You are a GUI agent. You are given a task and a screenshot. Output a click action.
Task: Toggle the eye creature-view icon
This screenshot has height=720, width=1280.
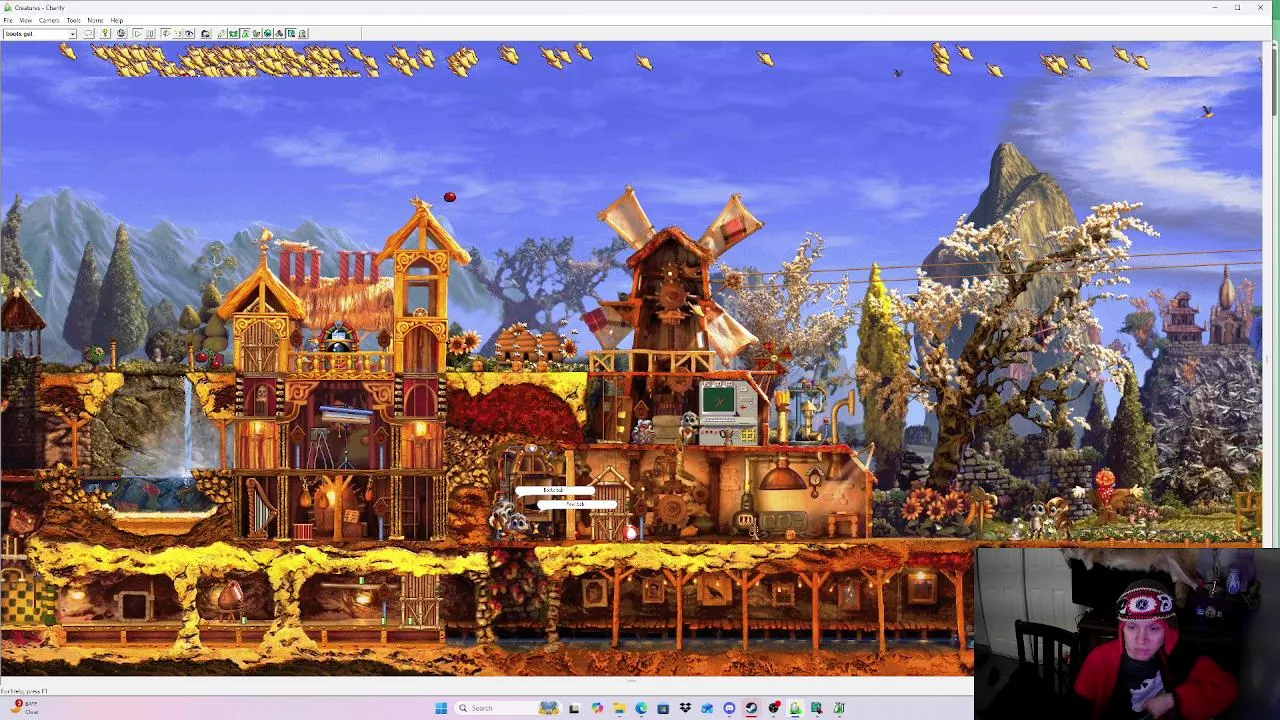click(189, 34)
